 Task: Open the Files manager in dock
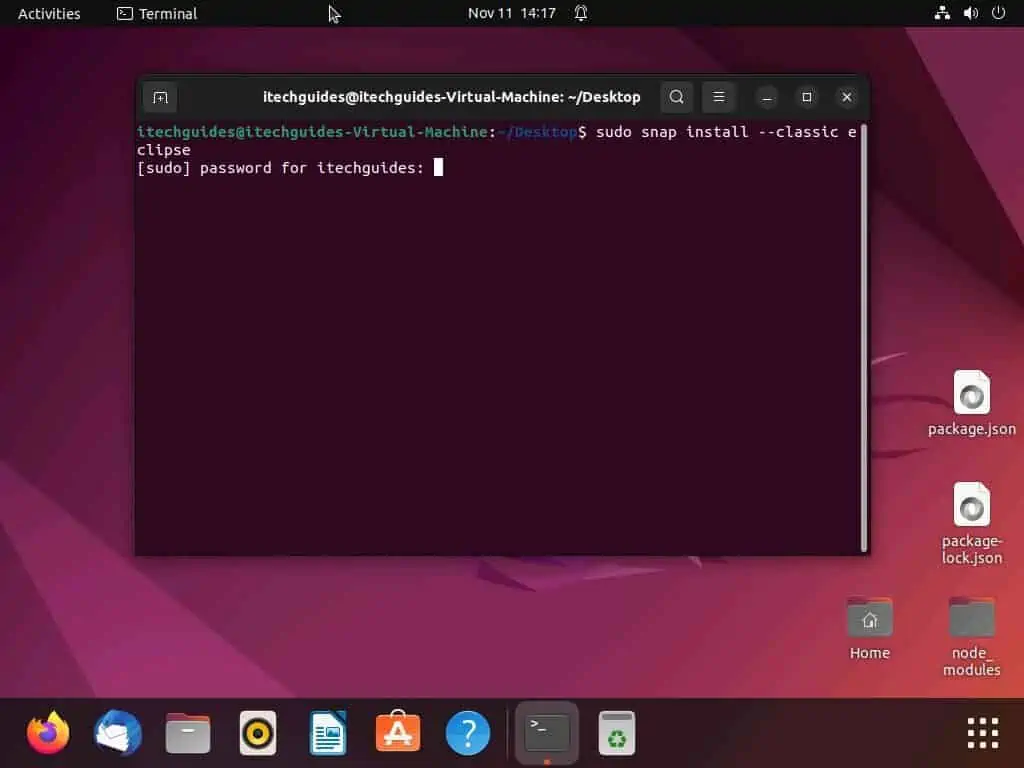click(x=188, y=733)
